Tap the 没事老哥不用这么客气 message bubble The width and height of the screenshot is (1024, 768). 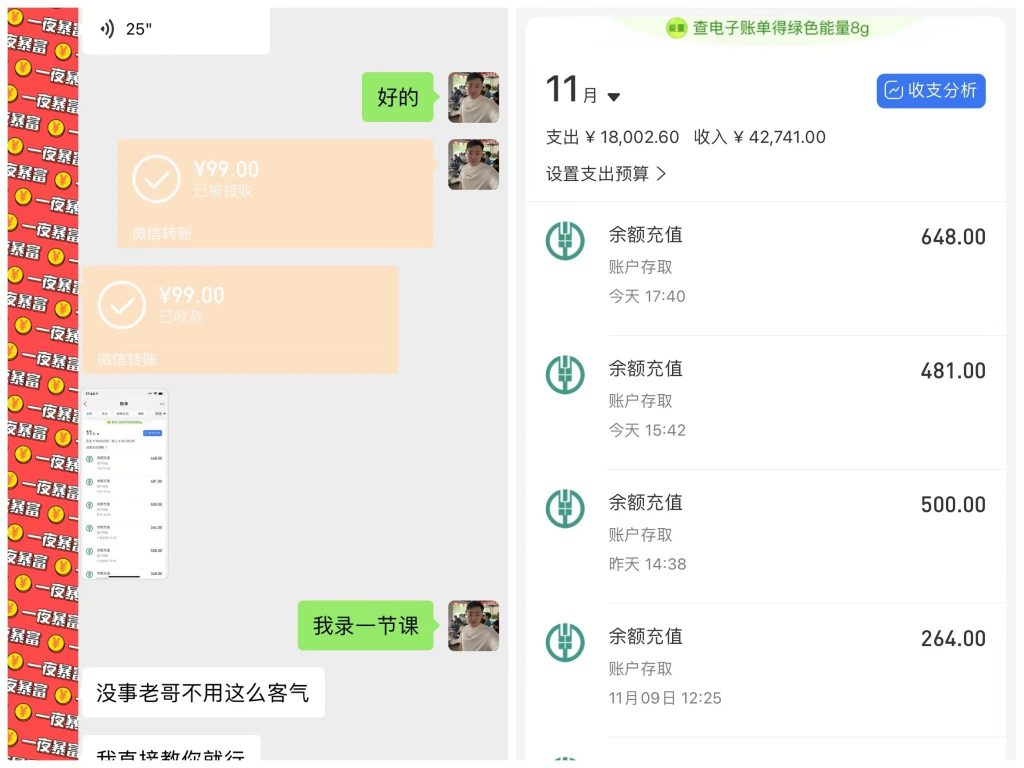(203, 692)
